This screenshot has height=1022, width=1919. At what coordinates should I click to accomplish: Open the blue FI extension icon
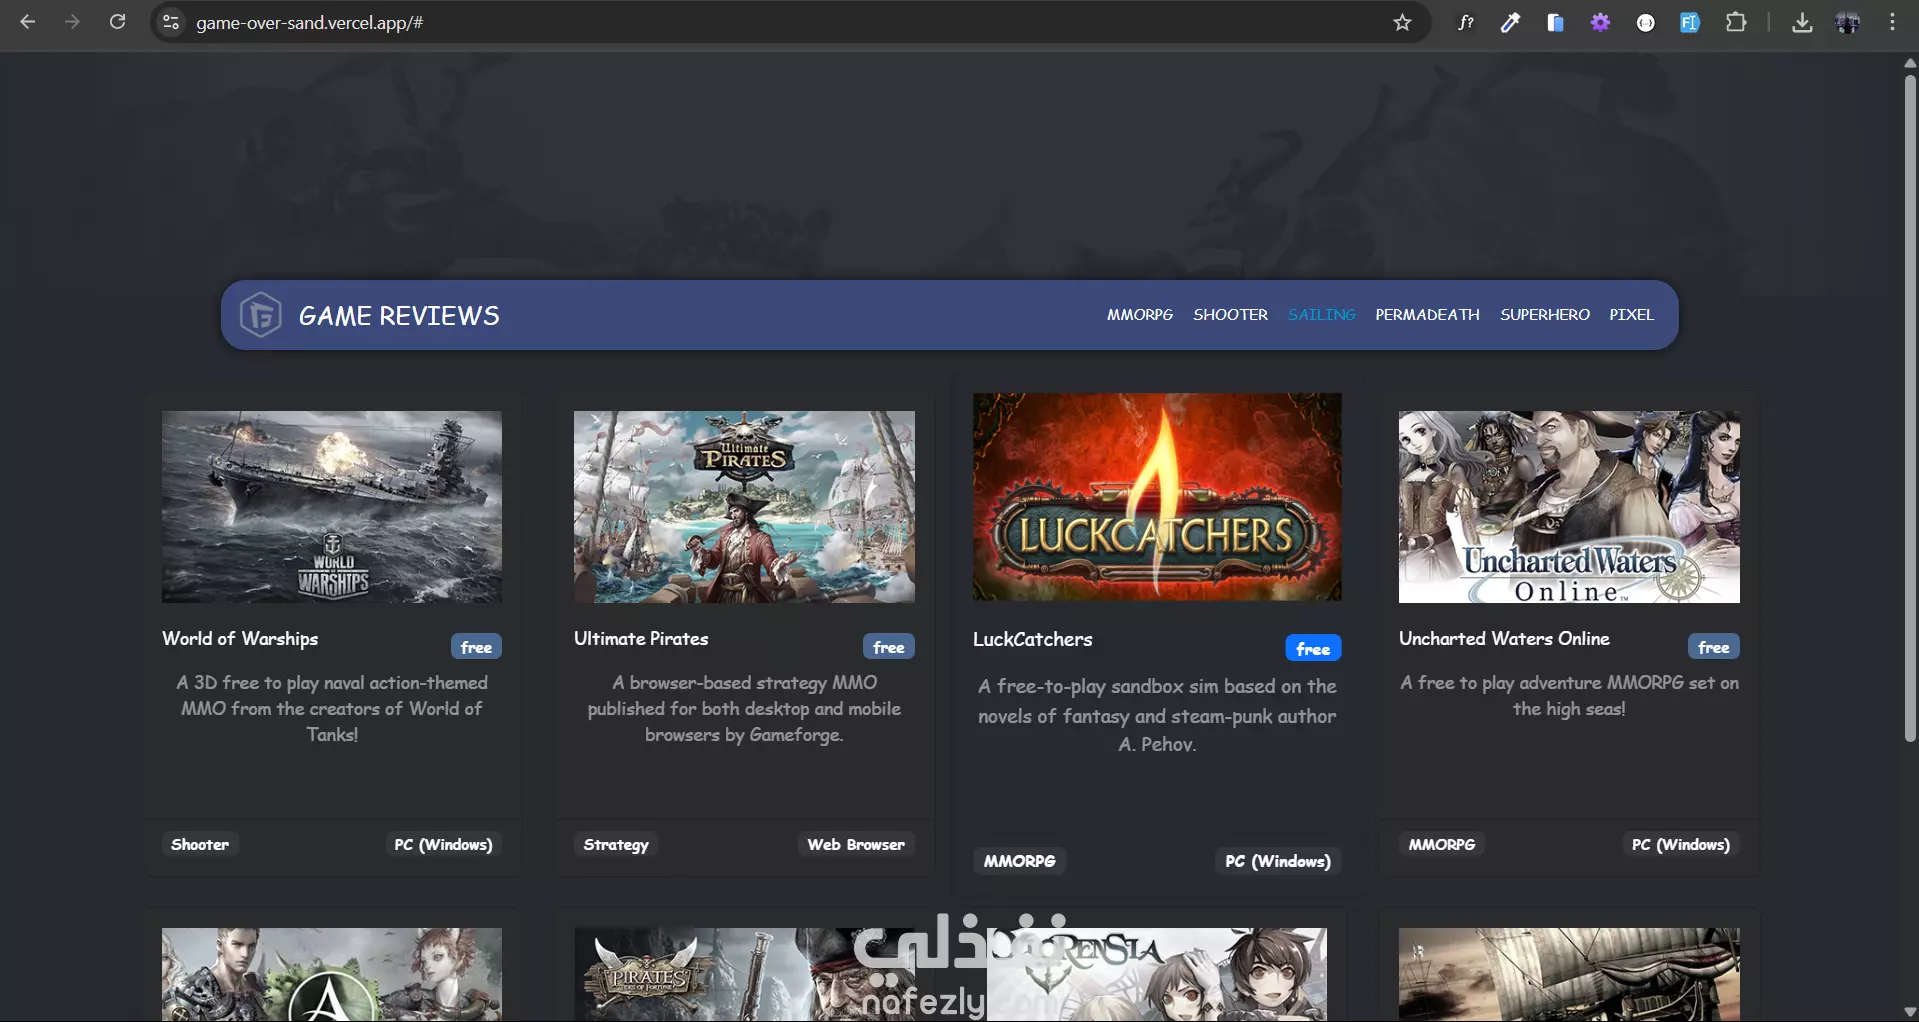click(1690, 22)
